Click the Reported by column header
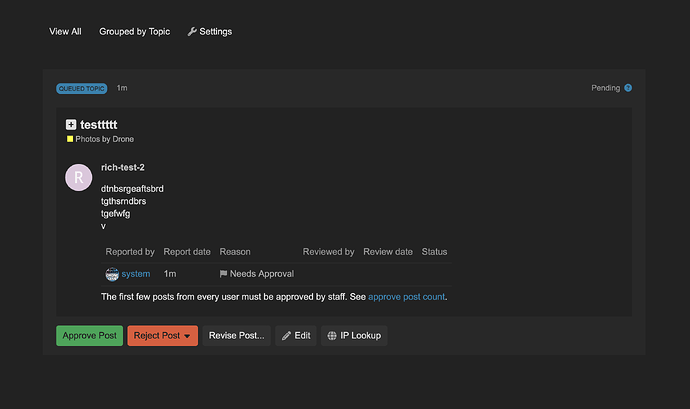690x409 pixels. coord(130,252)
